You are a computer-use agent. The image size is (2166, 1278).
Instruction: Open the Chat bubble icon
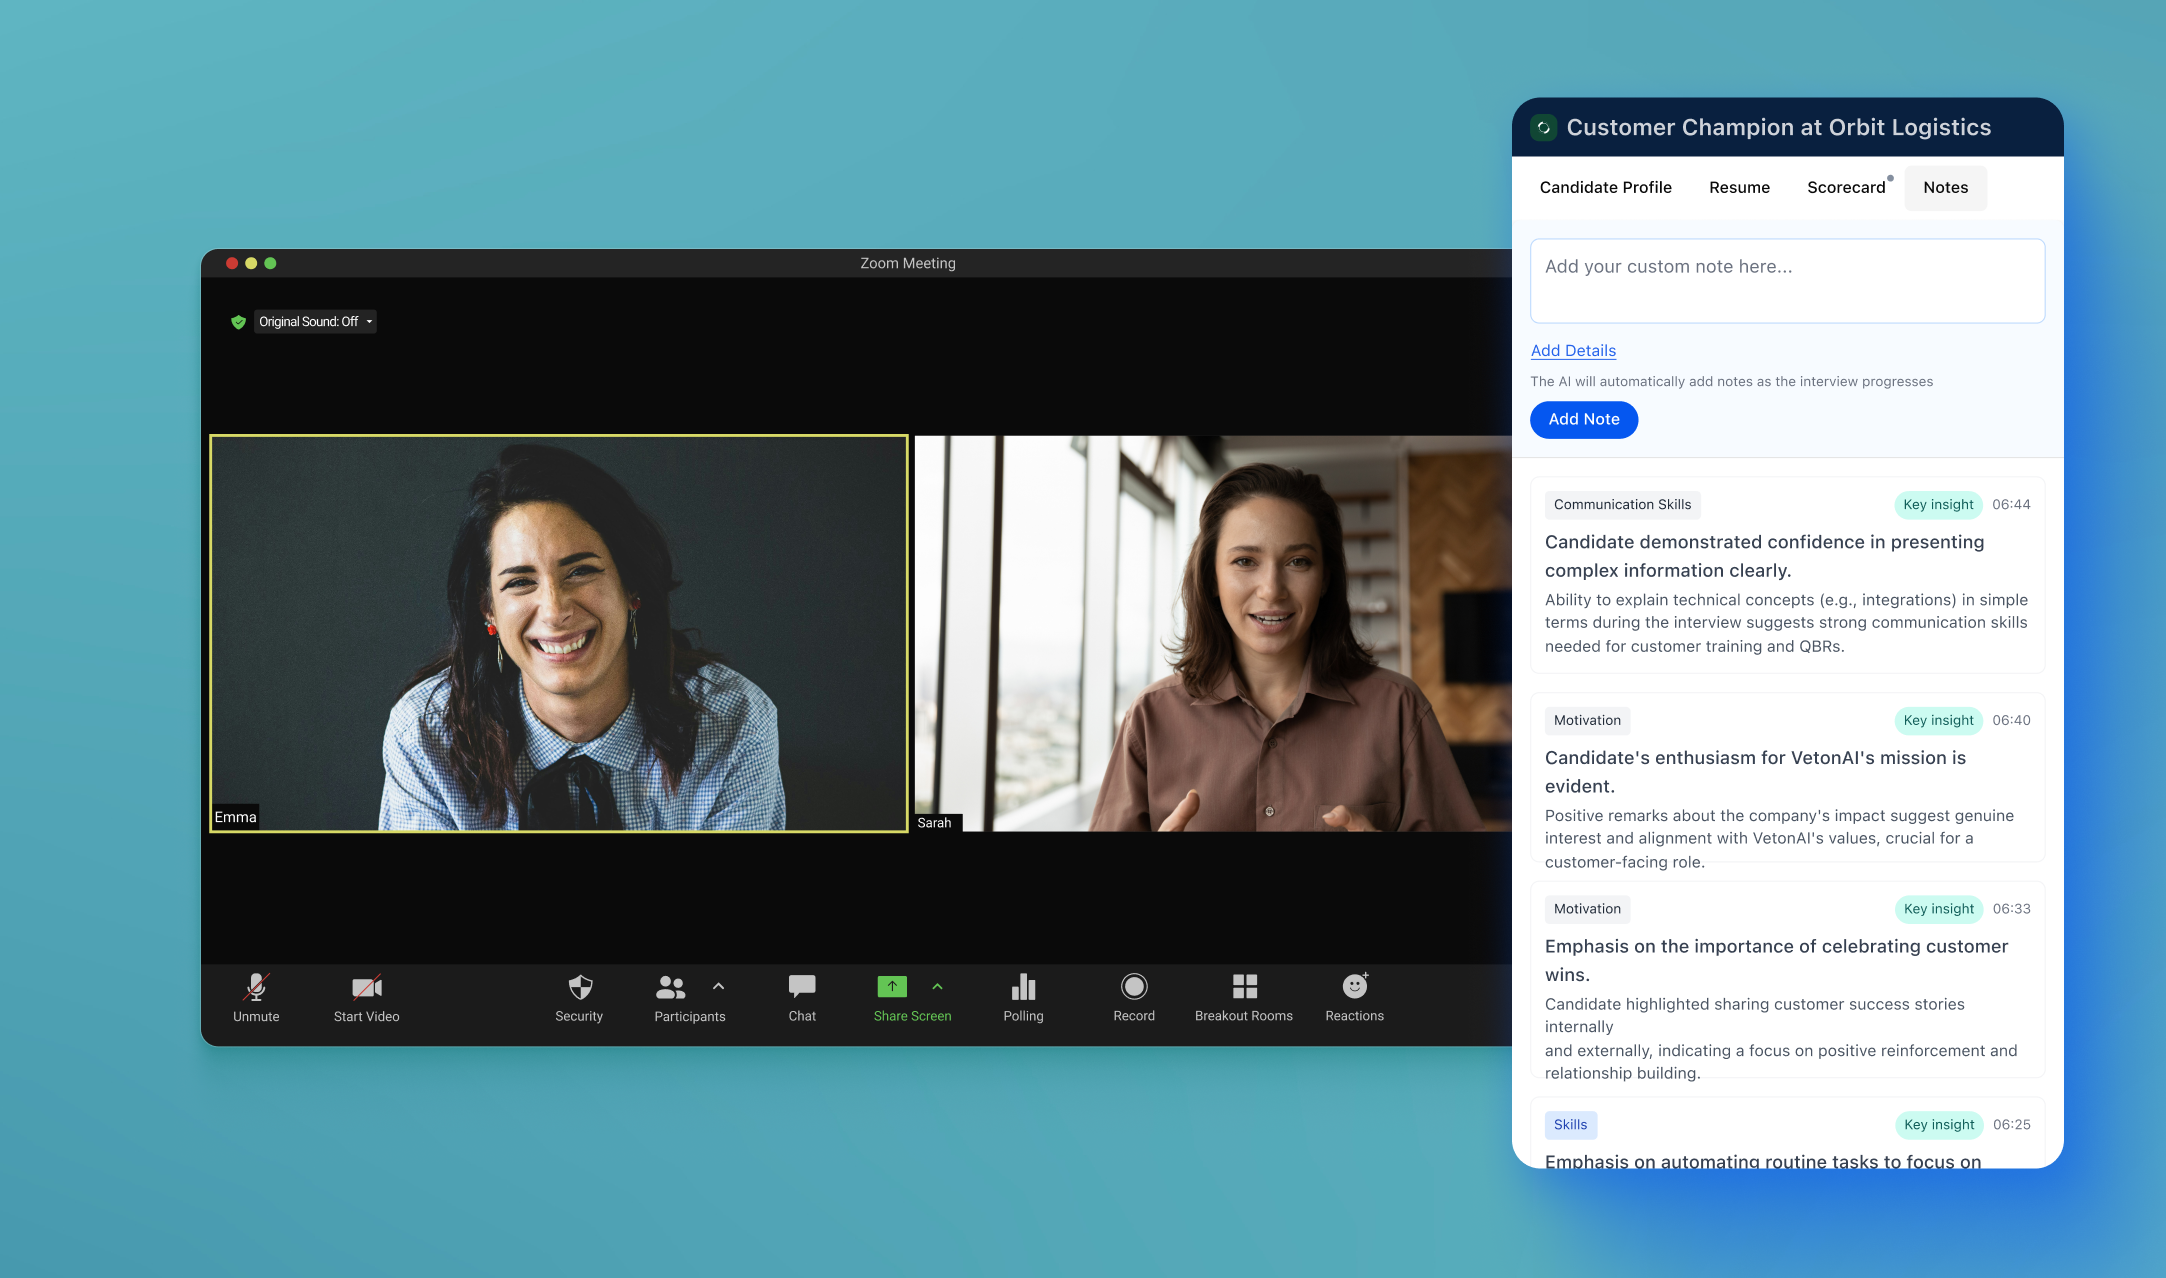(801, 987)
